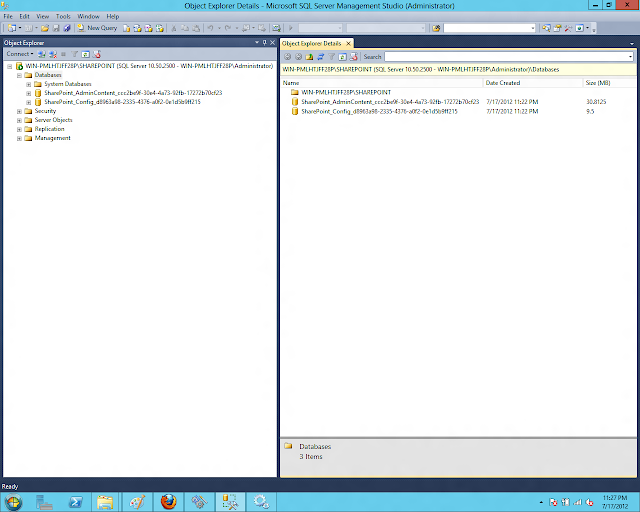The width and height of the screenshot is (640, 512).
Task: Click Filter funnel icon in Object Explorer
Action: [x=75, y=54]
